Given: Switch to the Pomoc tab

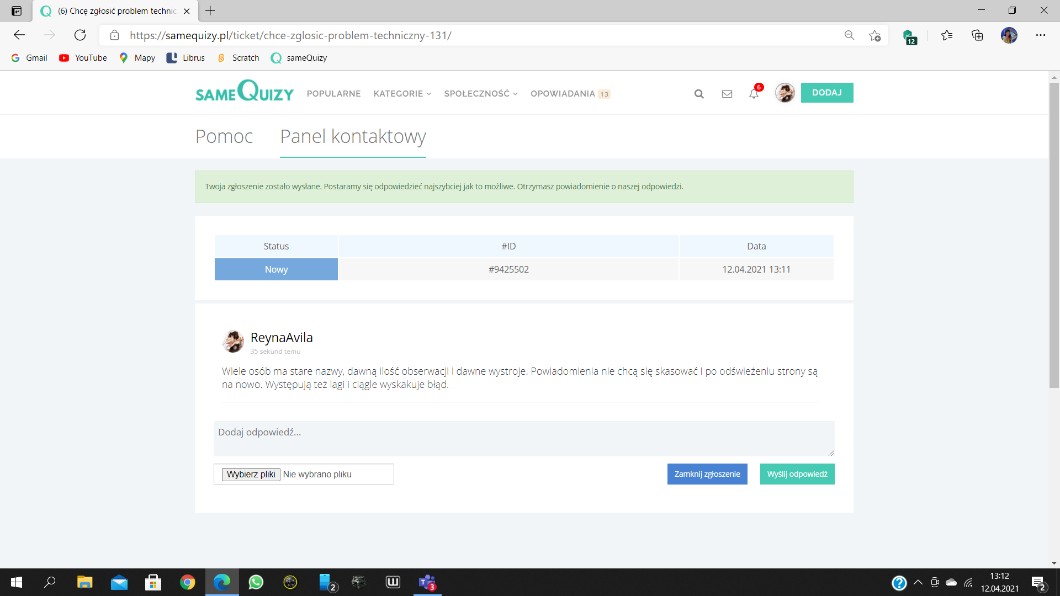Looking at the screenshot, I should 224,137.
